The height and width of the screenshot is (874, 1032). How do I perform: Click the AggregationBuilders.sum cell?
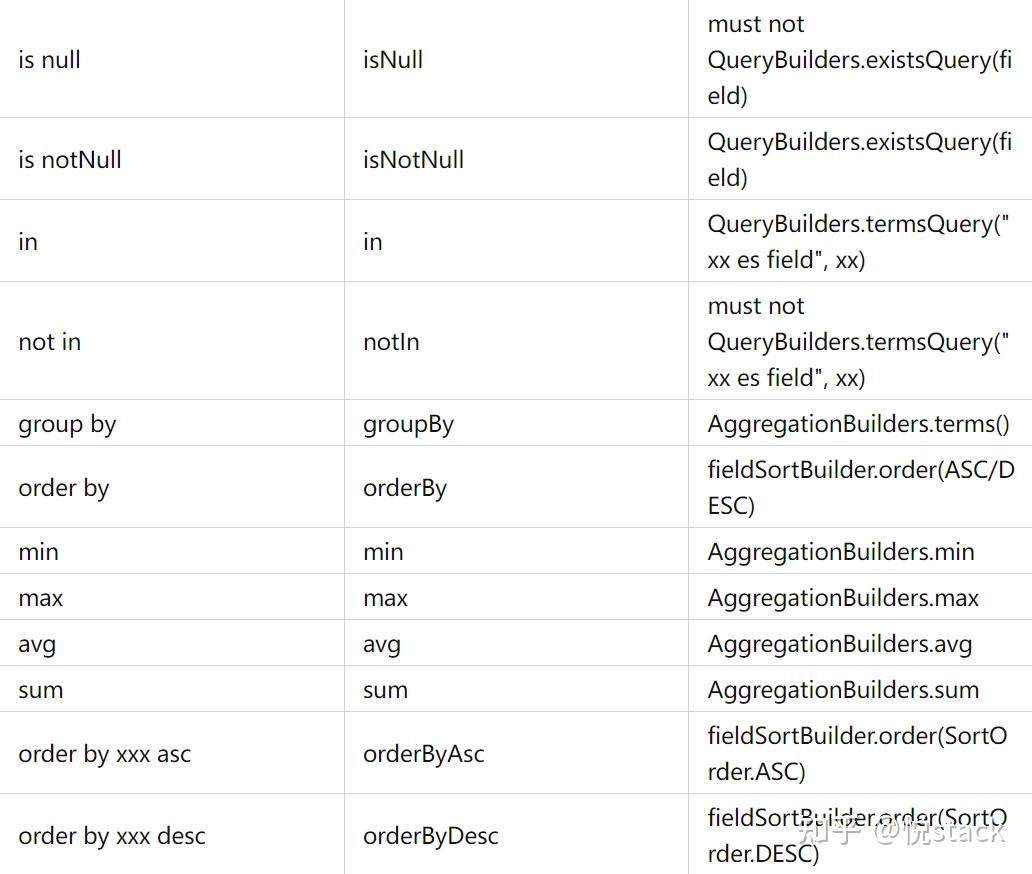(843, 690)
